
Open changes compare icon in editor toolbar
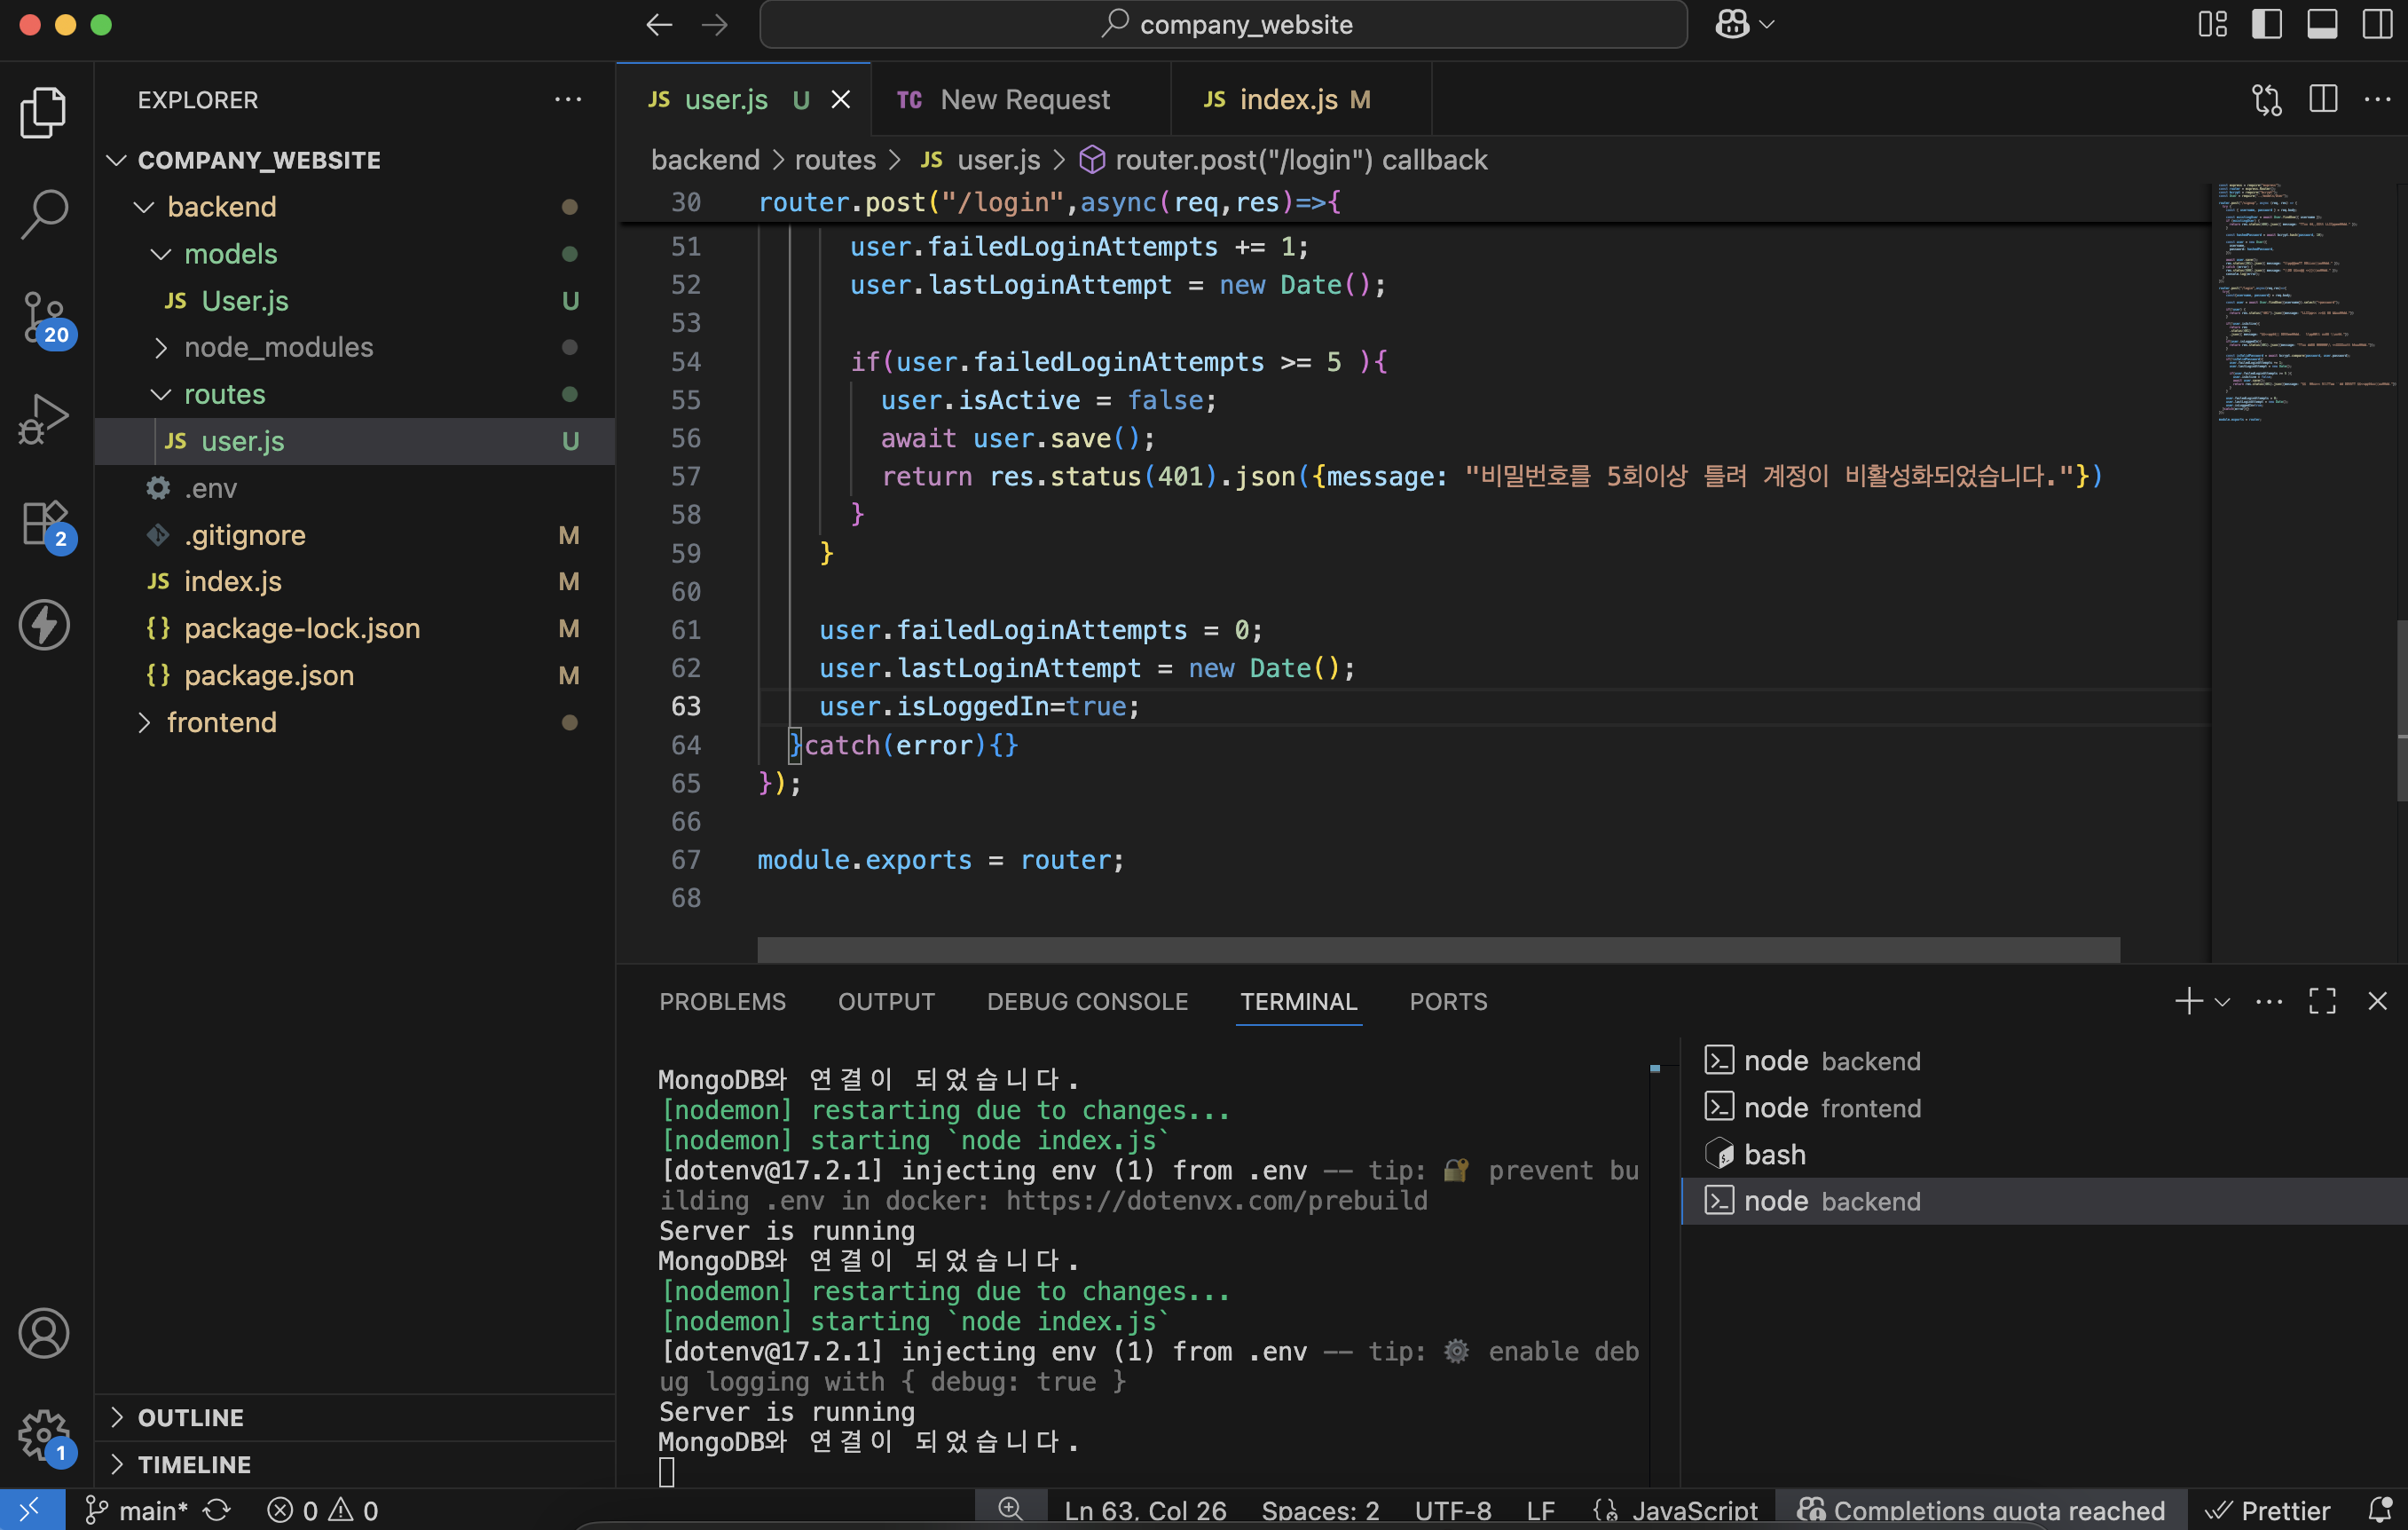(2267, 99)
